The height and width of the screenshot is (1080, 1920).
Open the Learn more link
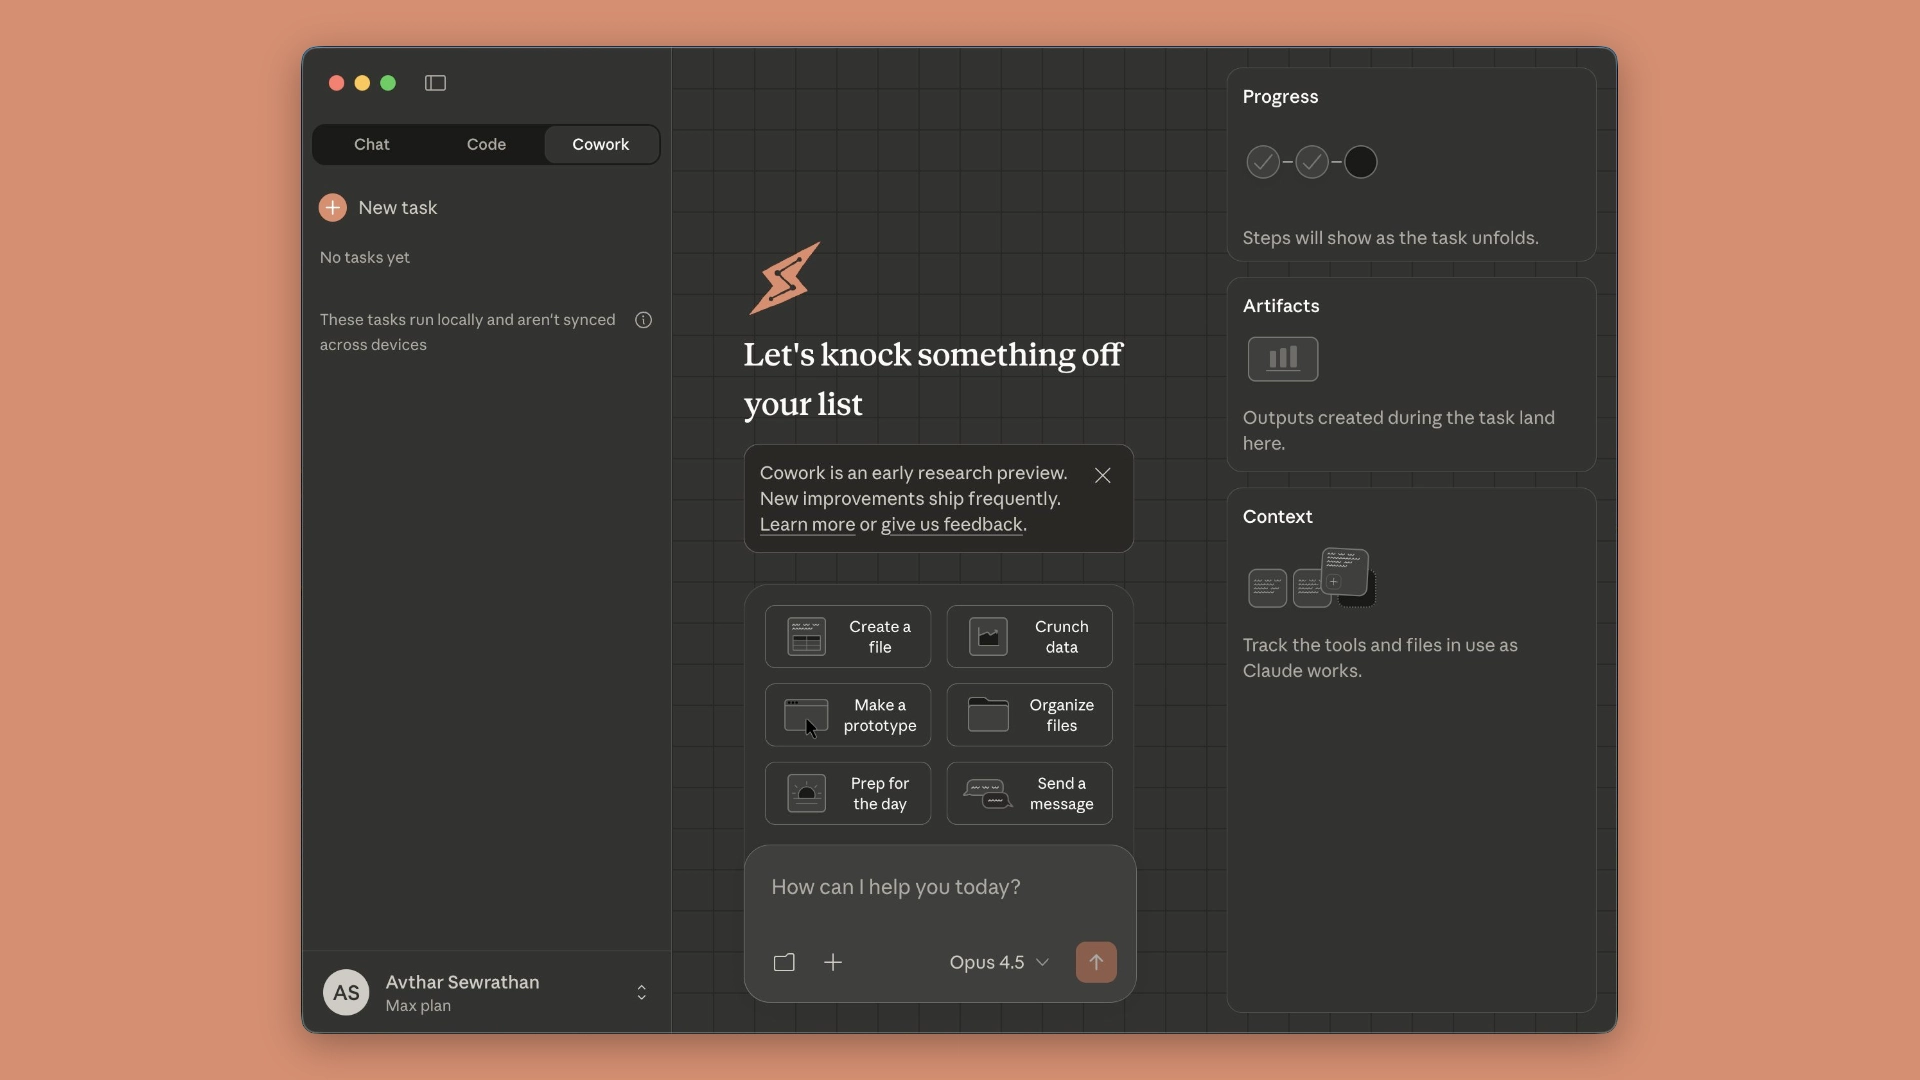807,525
